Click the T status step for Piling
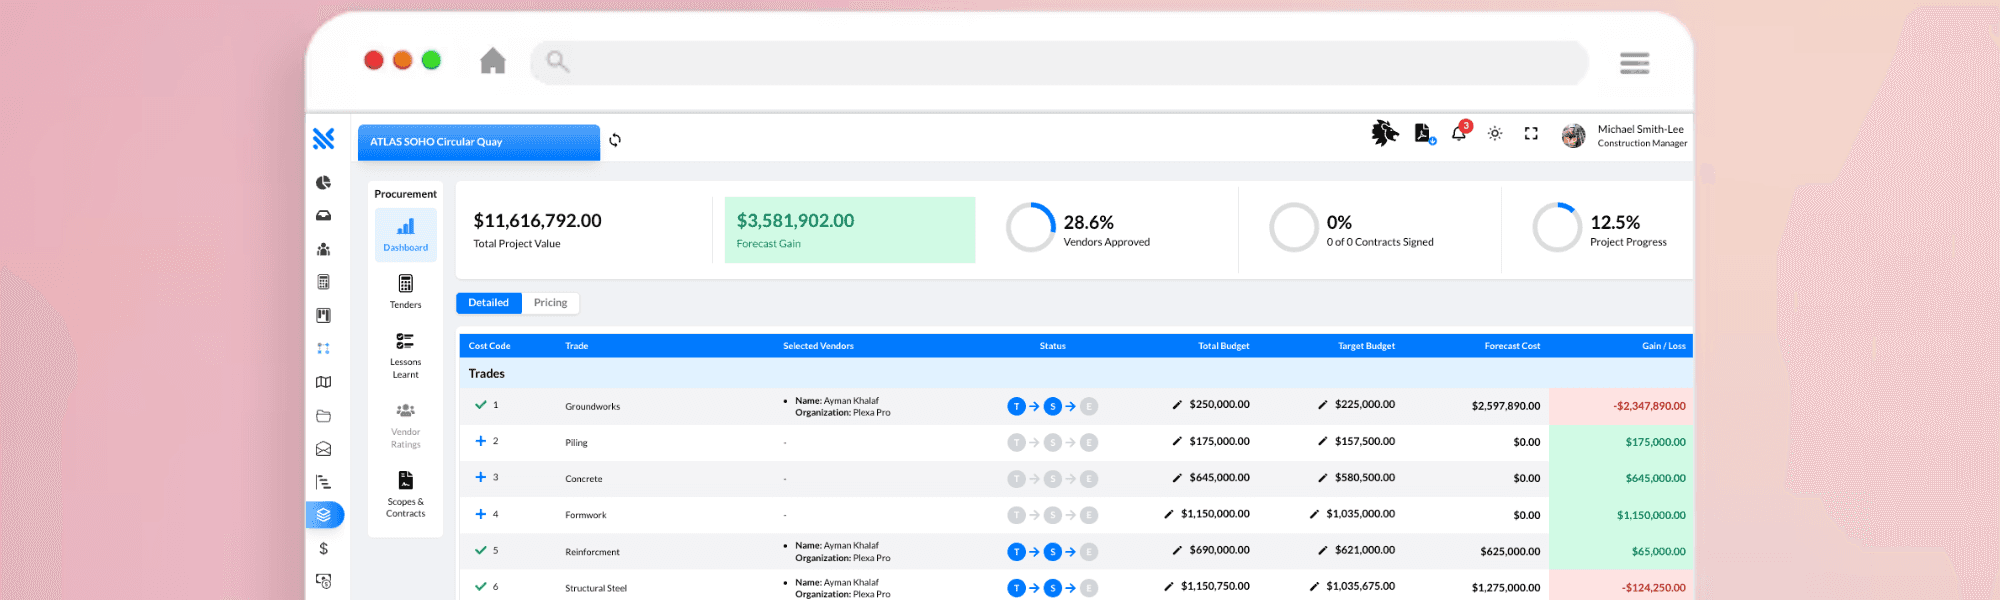 (1016, 442)
